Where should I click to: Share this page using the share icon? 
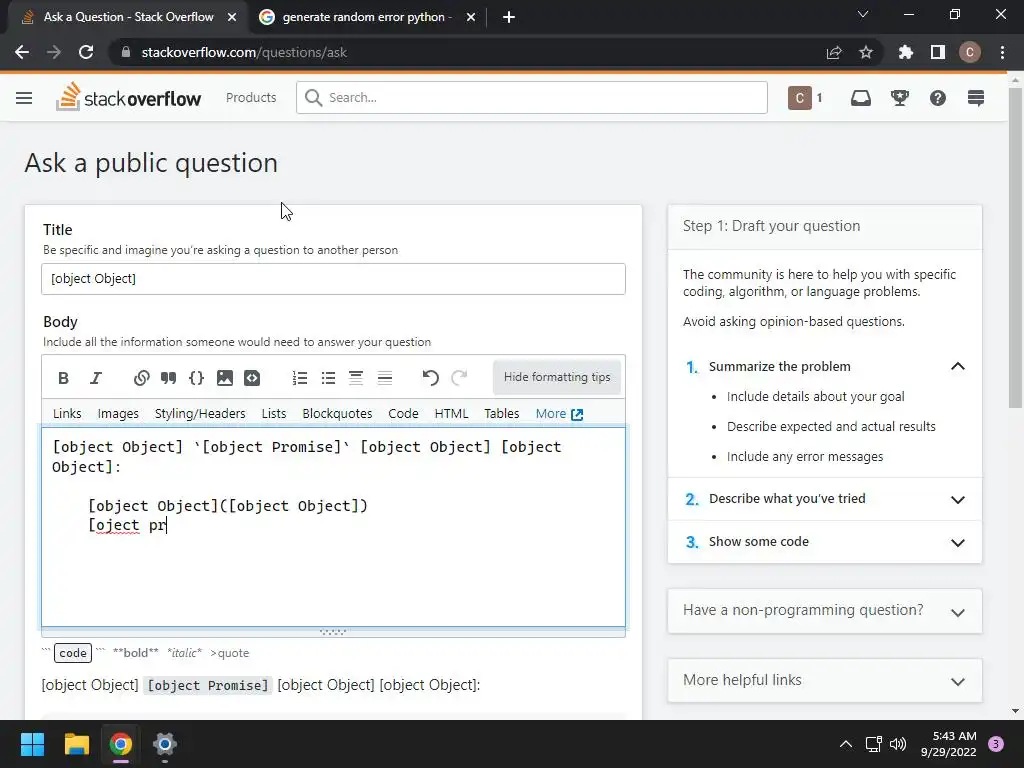[834, 52]
